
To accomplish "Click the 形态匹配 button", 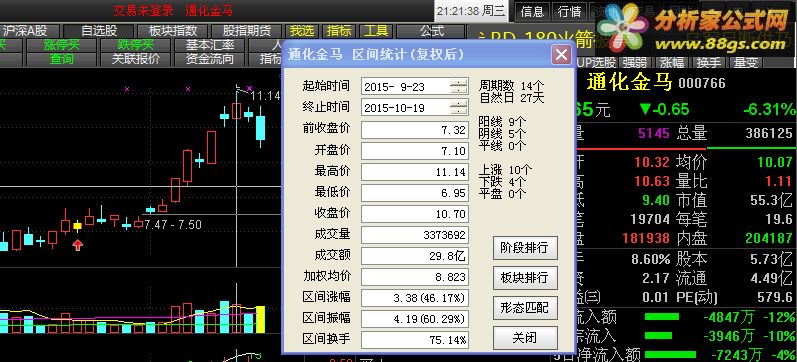I will 525,308.
